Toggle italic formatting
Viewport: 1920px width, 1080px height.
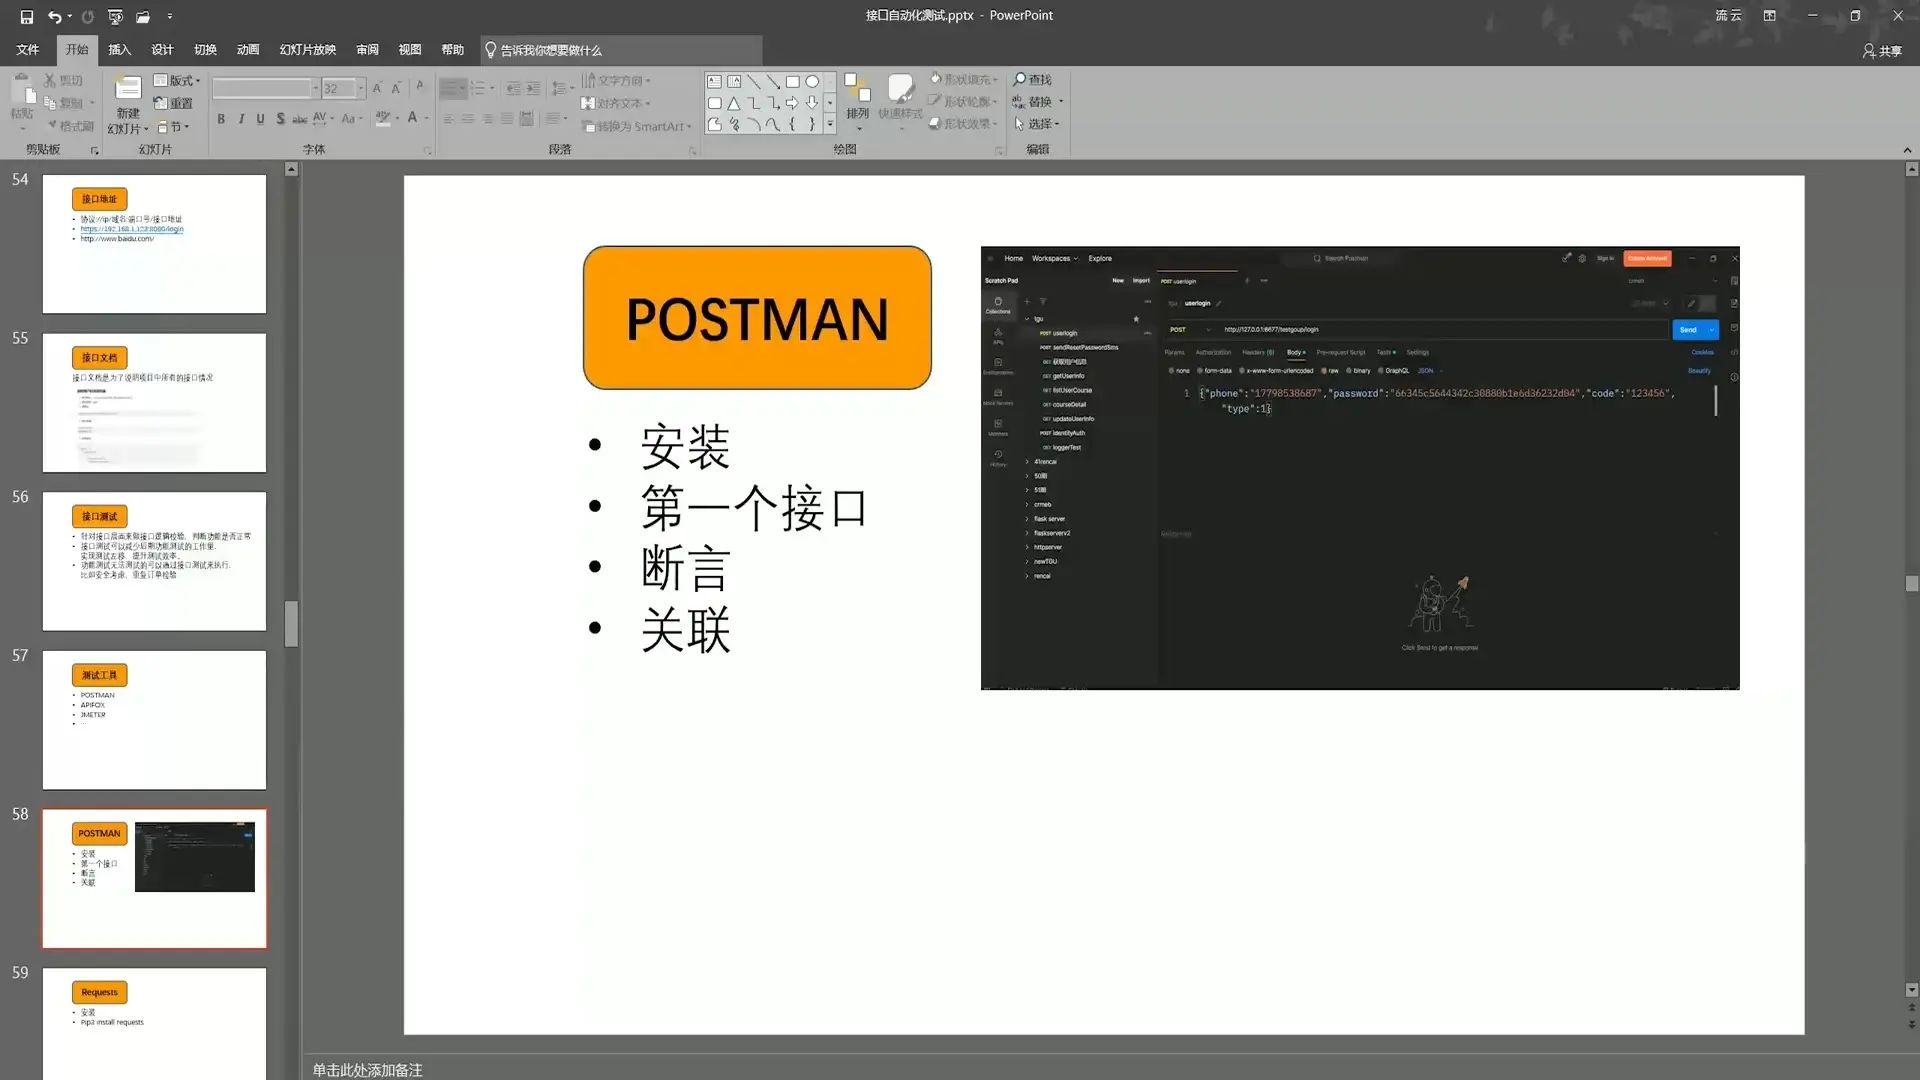(241, 118)
